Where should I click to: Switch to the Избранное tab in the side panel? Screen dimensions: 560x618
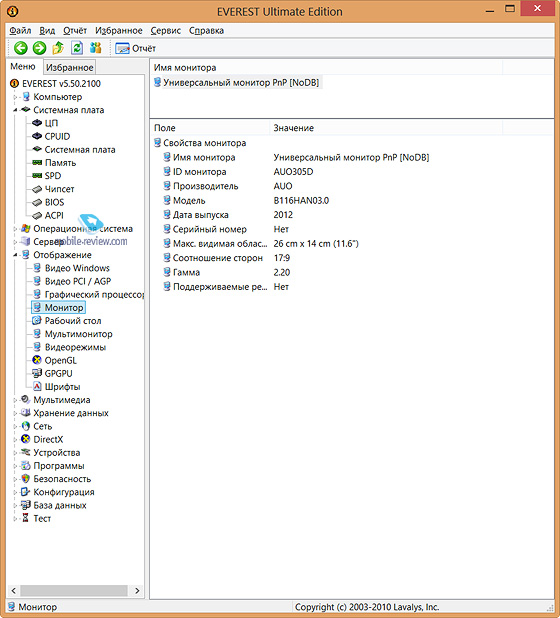tap(69, 67)
